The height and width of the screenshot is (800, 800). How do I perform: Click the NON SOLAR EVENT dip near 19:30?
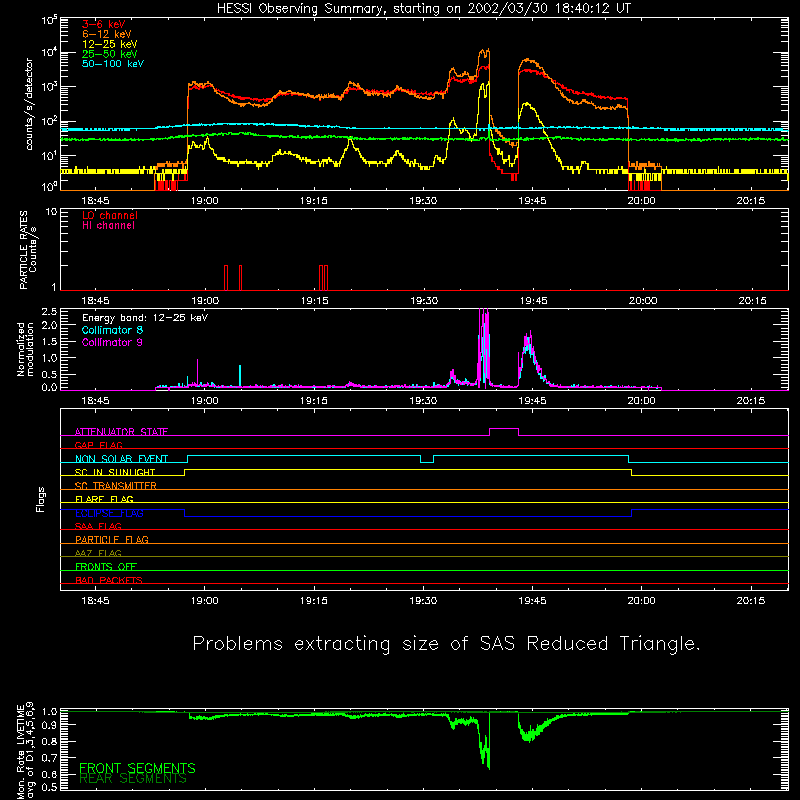(x=427, y=461)
